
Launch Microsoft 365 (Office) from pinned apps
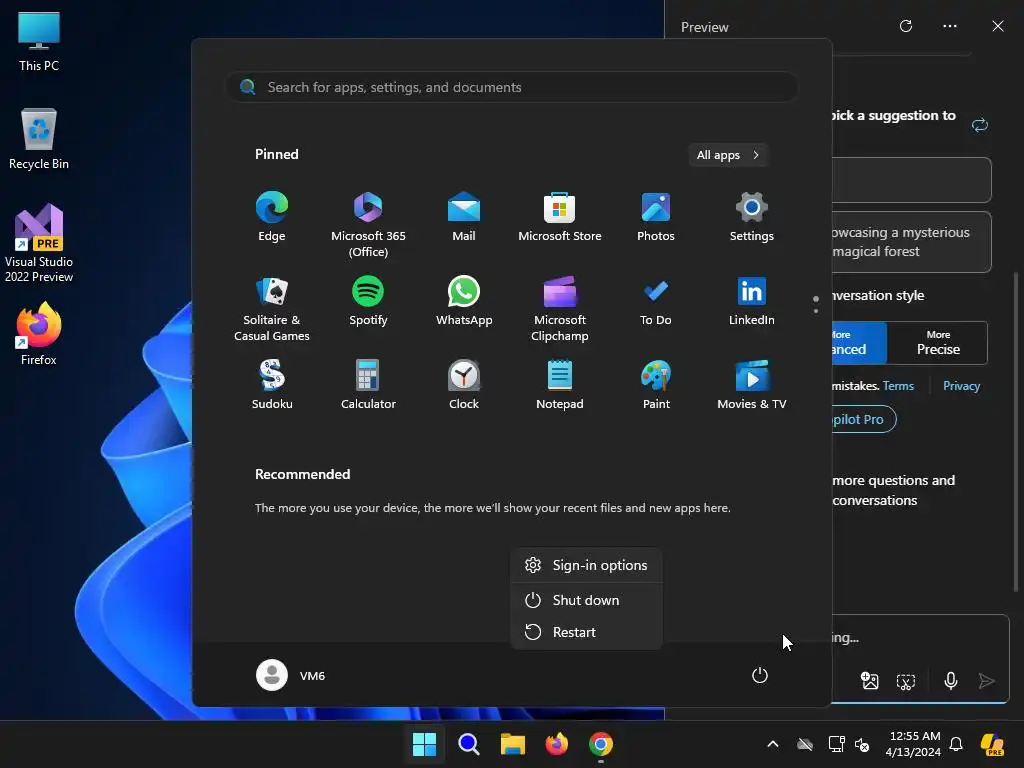(368, 225)
